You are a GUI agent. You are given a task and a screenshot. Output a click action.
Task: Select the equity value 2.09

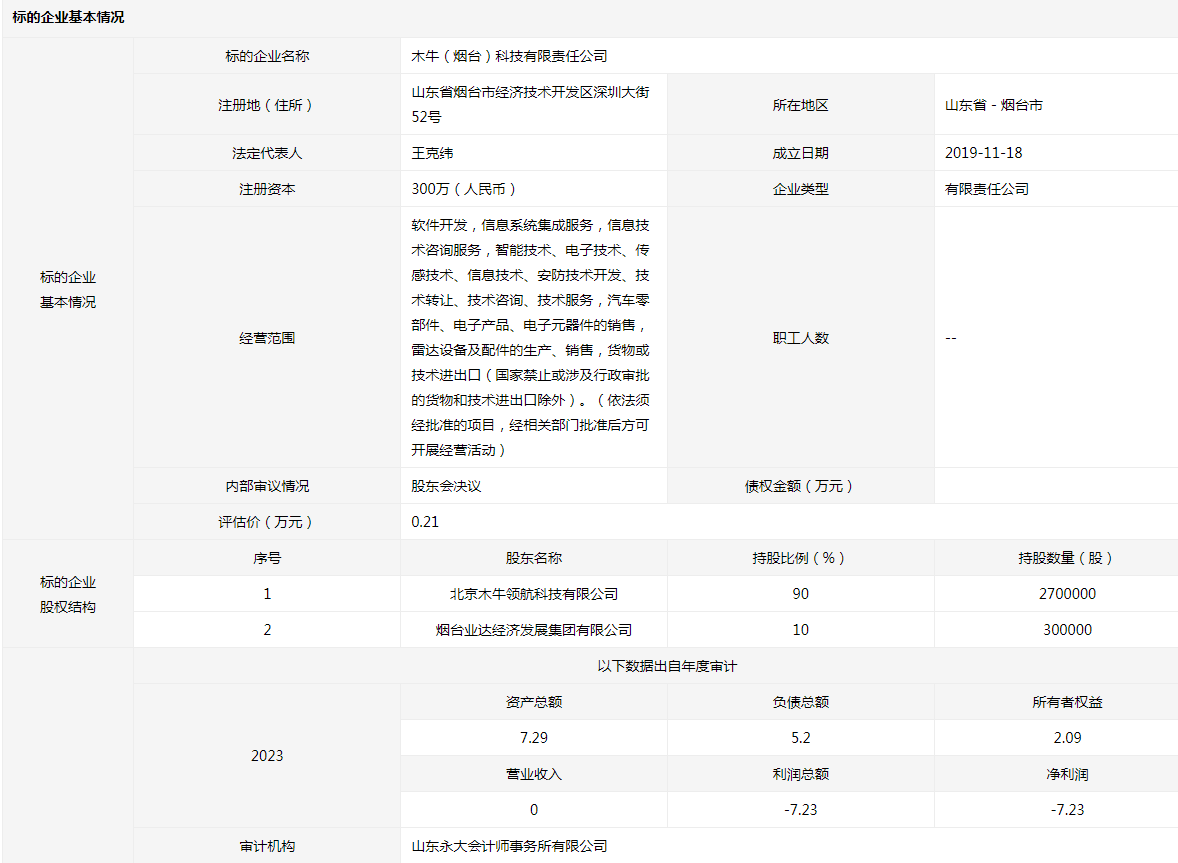1067,739
